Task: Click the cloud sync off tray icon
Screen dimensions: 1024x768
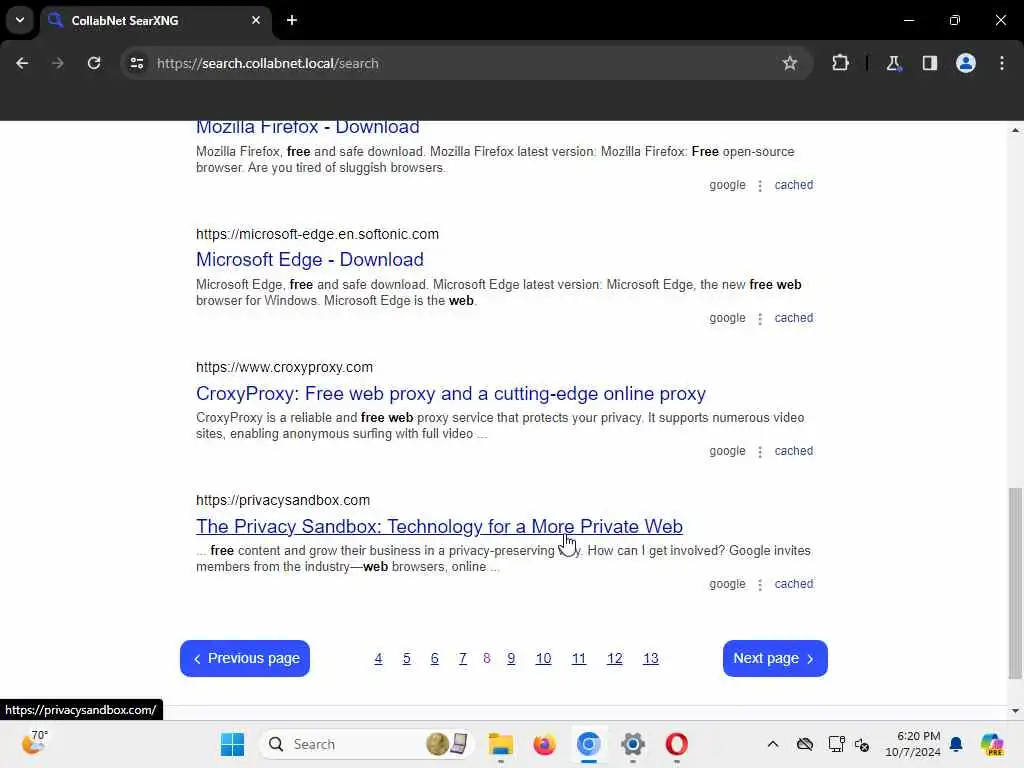Action: pyautogui.click(x=805, y=744)
